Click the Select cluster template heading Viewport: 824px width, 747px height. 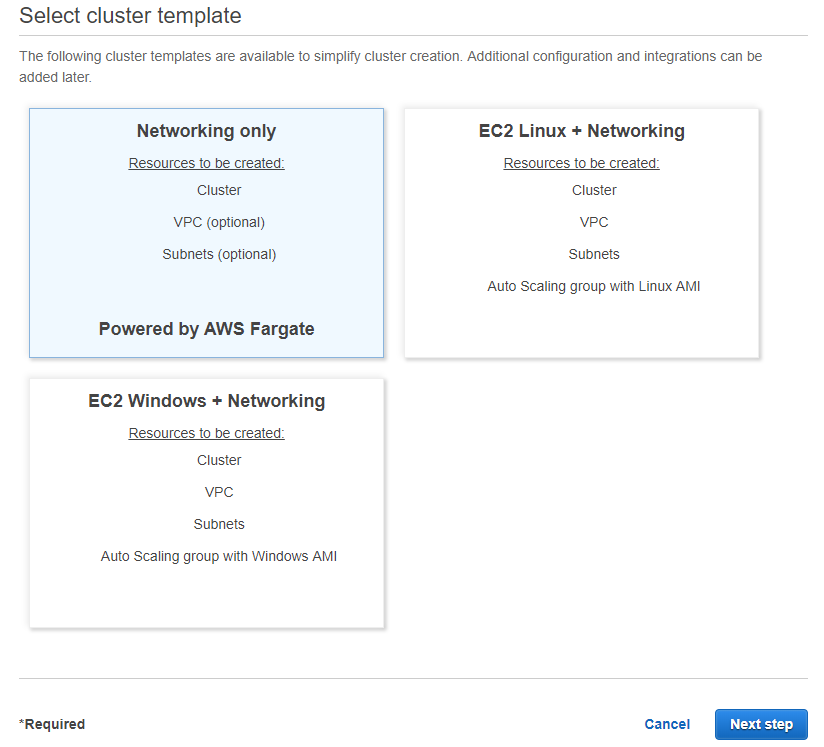click(x=130, y=16)
